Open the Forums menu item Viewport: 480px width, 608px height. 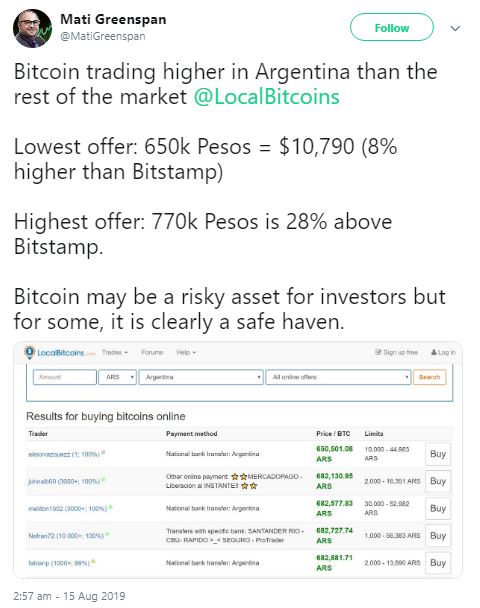152,352
